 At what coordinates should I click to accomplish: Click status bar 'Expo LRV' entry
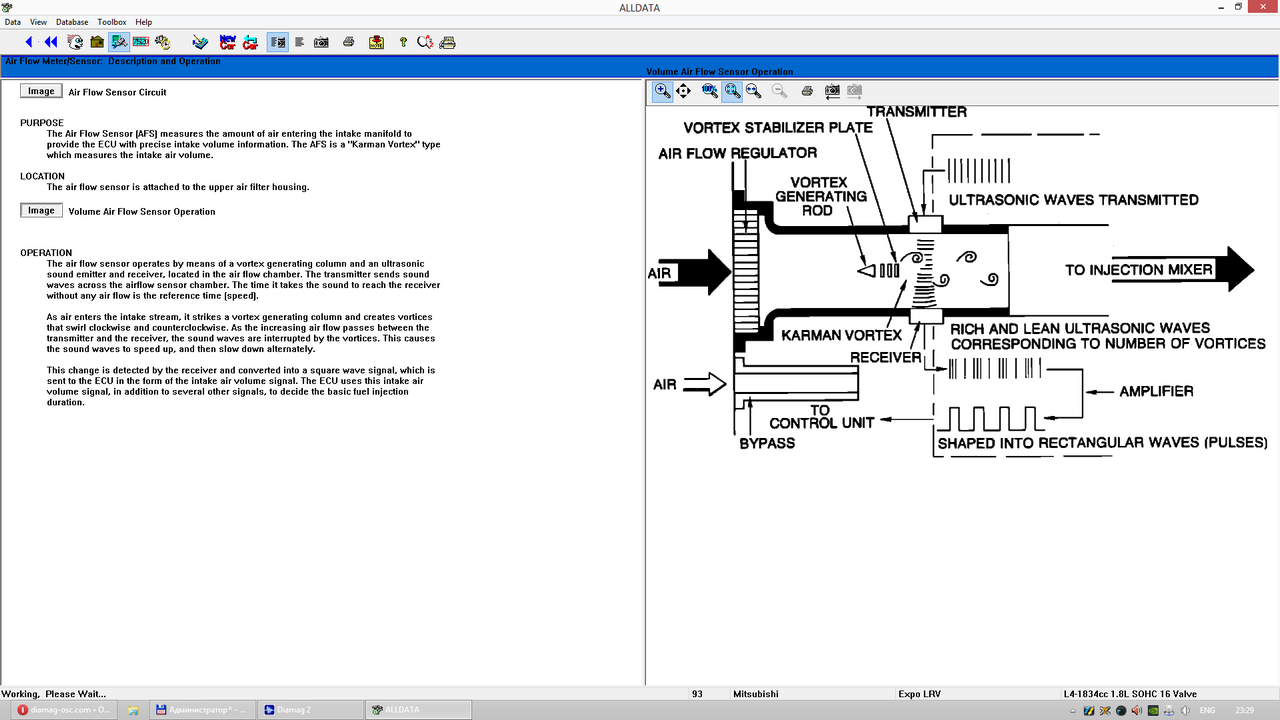919,694
